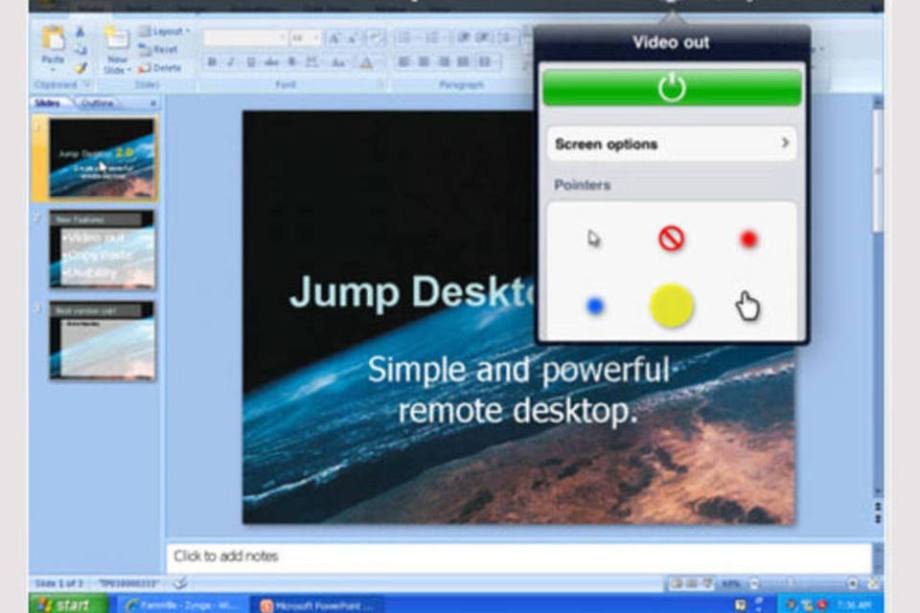Switch to the Slides pane tab

click(x=48, y=103)
